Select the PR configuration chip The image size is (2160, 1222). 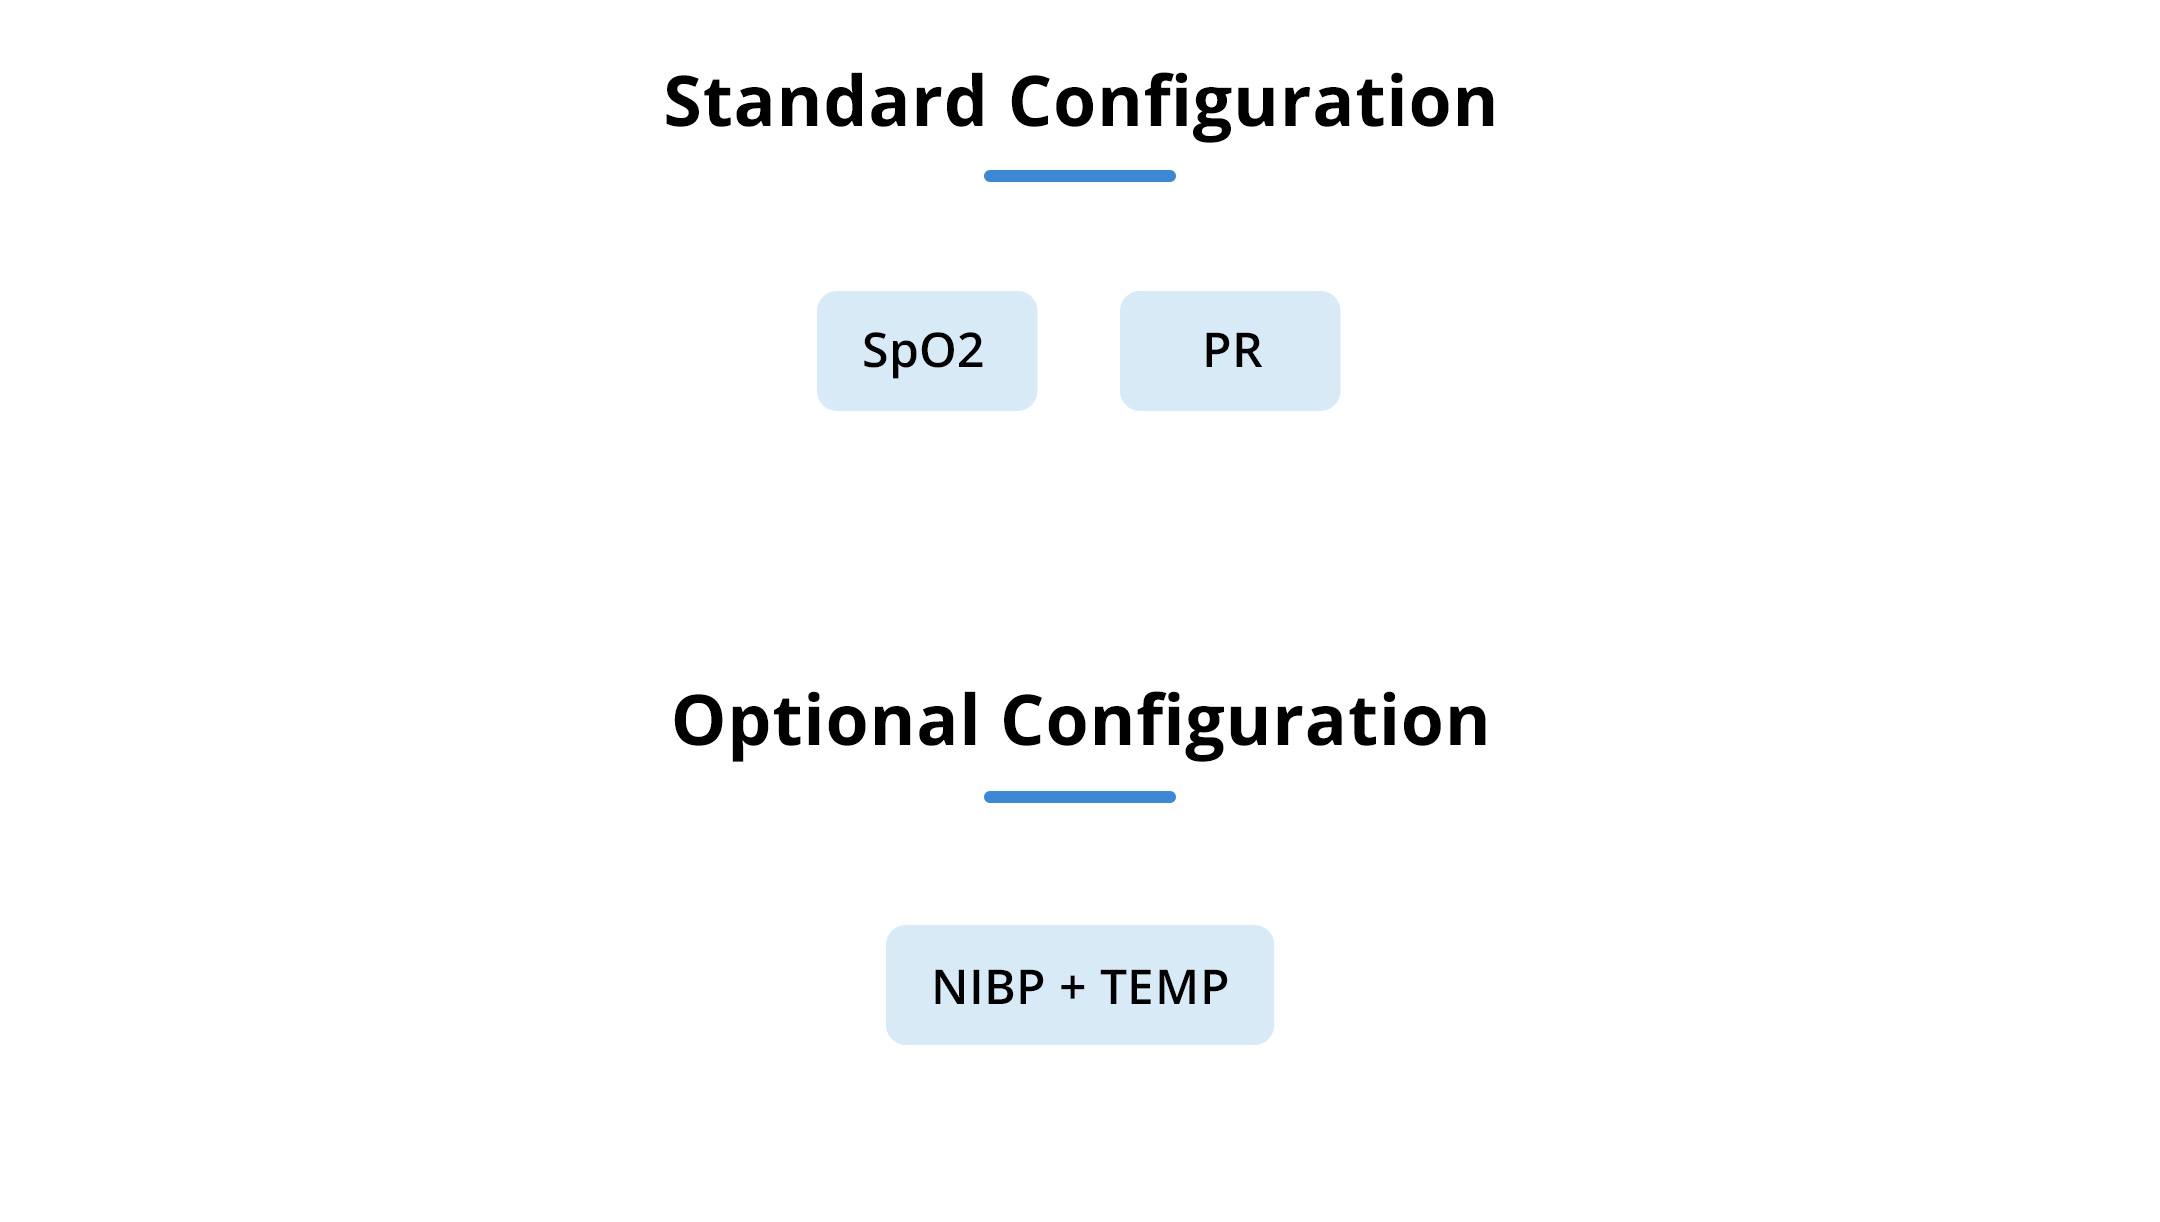[1229, 351]
